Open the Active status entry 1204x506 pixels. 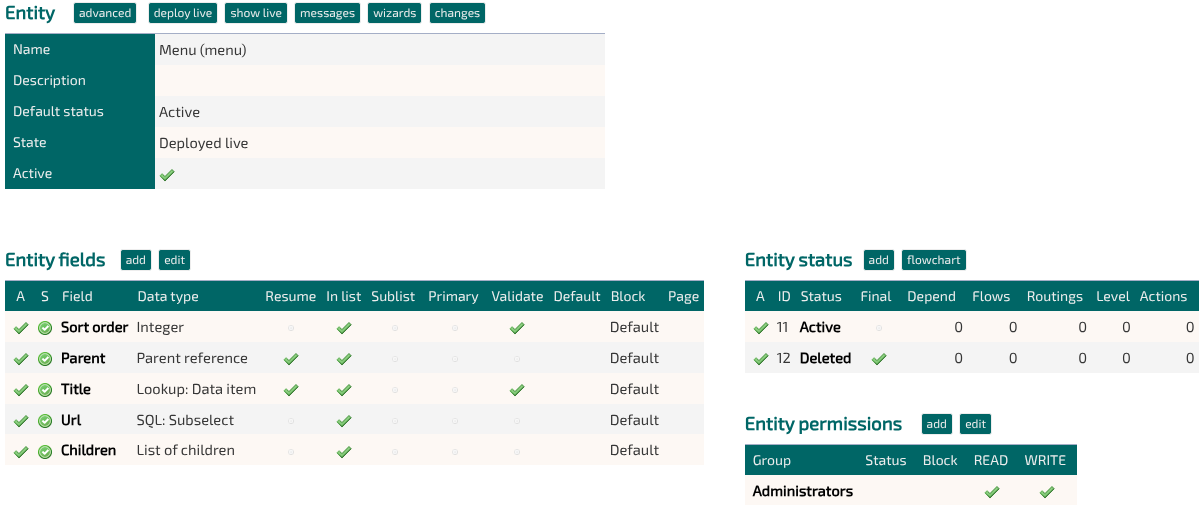click(820, 327)
